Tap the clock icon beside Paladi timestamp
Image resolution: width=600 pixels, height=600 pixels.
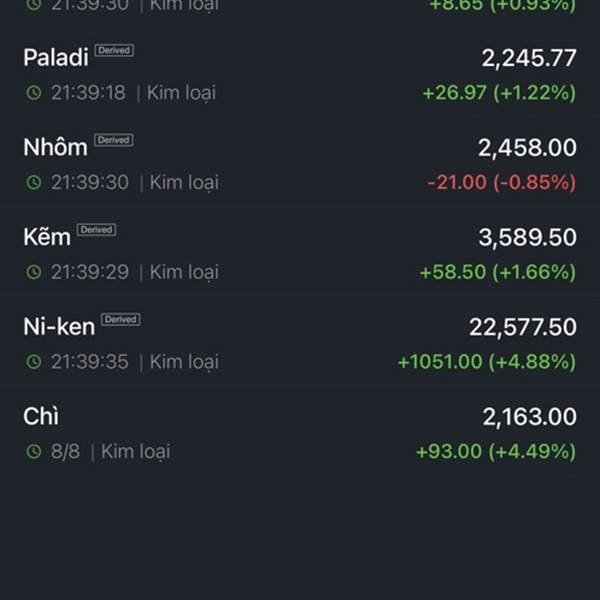[x=34, y=93]
